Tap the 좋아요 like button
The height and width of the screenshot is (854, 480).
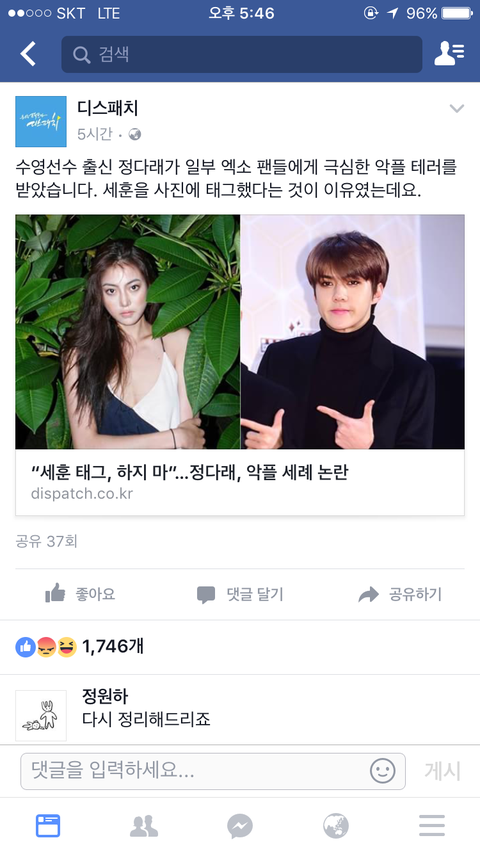point(80,594)
